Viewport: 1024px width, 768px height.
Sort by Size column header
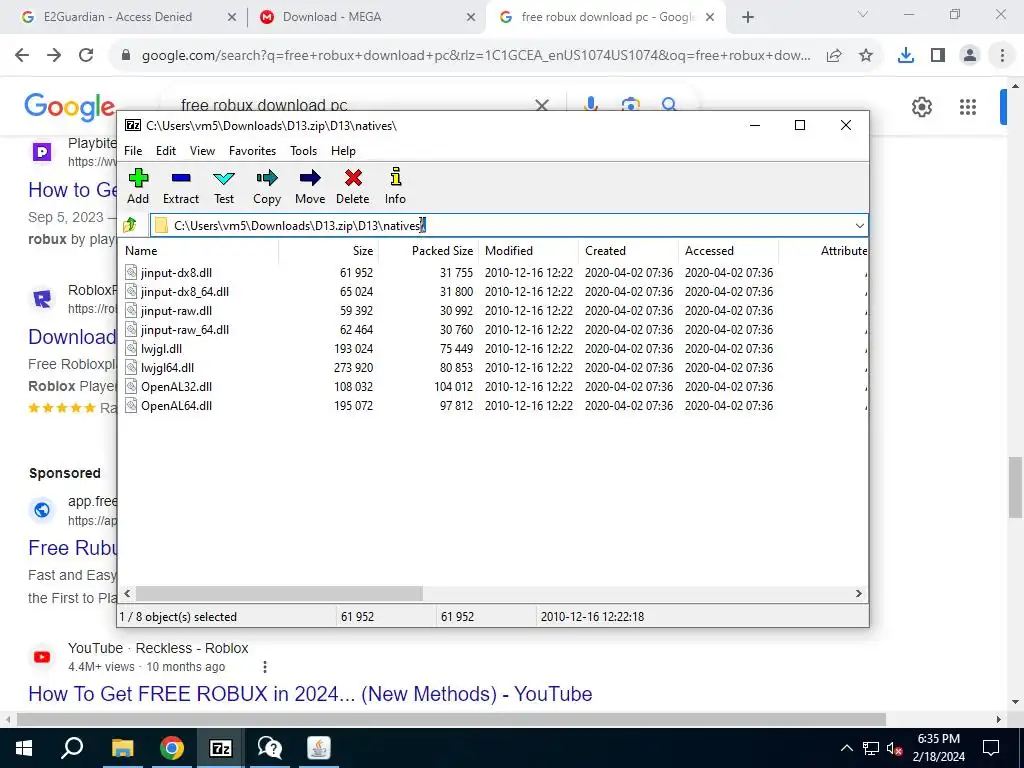tap(328, 251)
